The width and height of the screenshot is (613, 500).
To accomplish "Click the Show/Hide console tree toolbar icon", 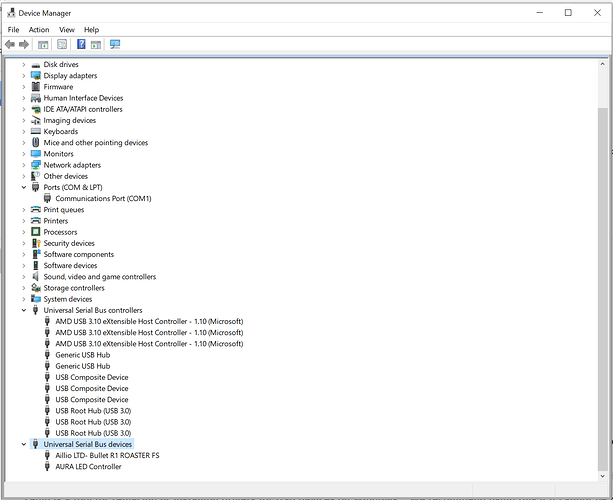I will coord(43,45).
